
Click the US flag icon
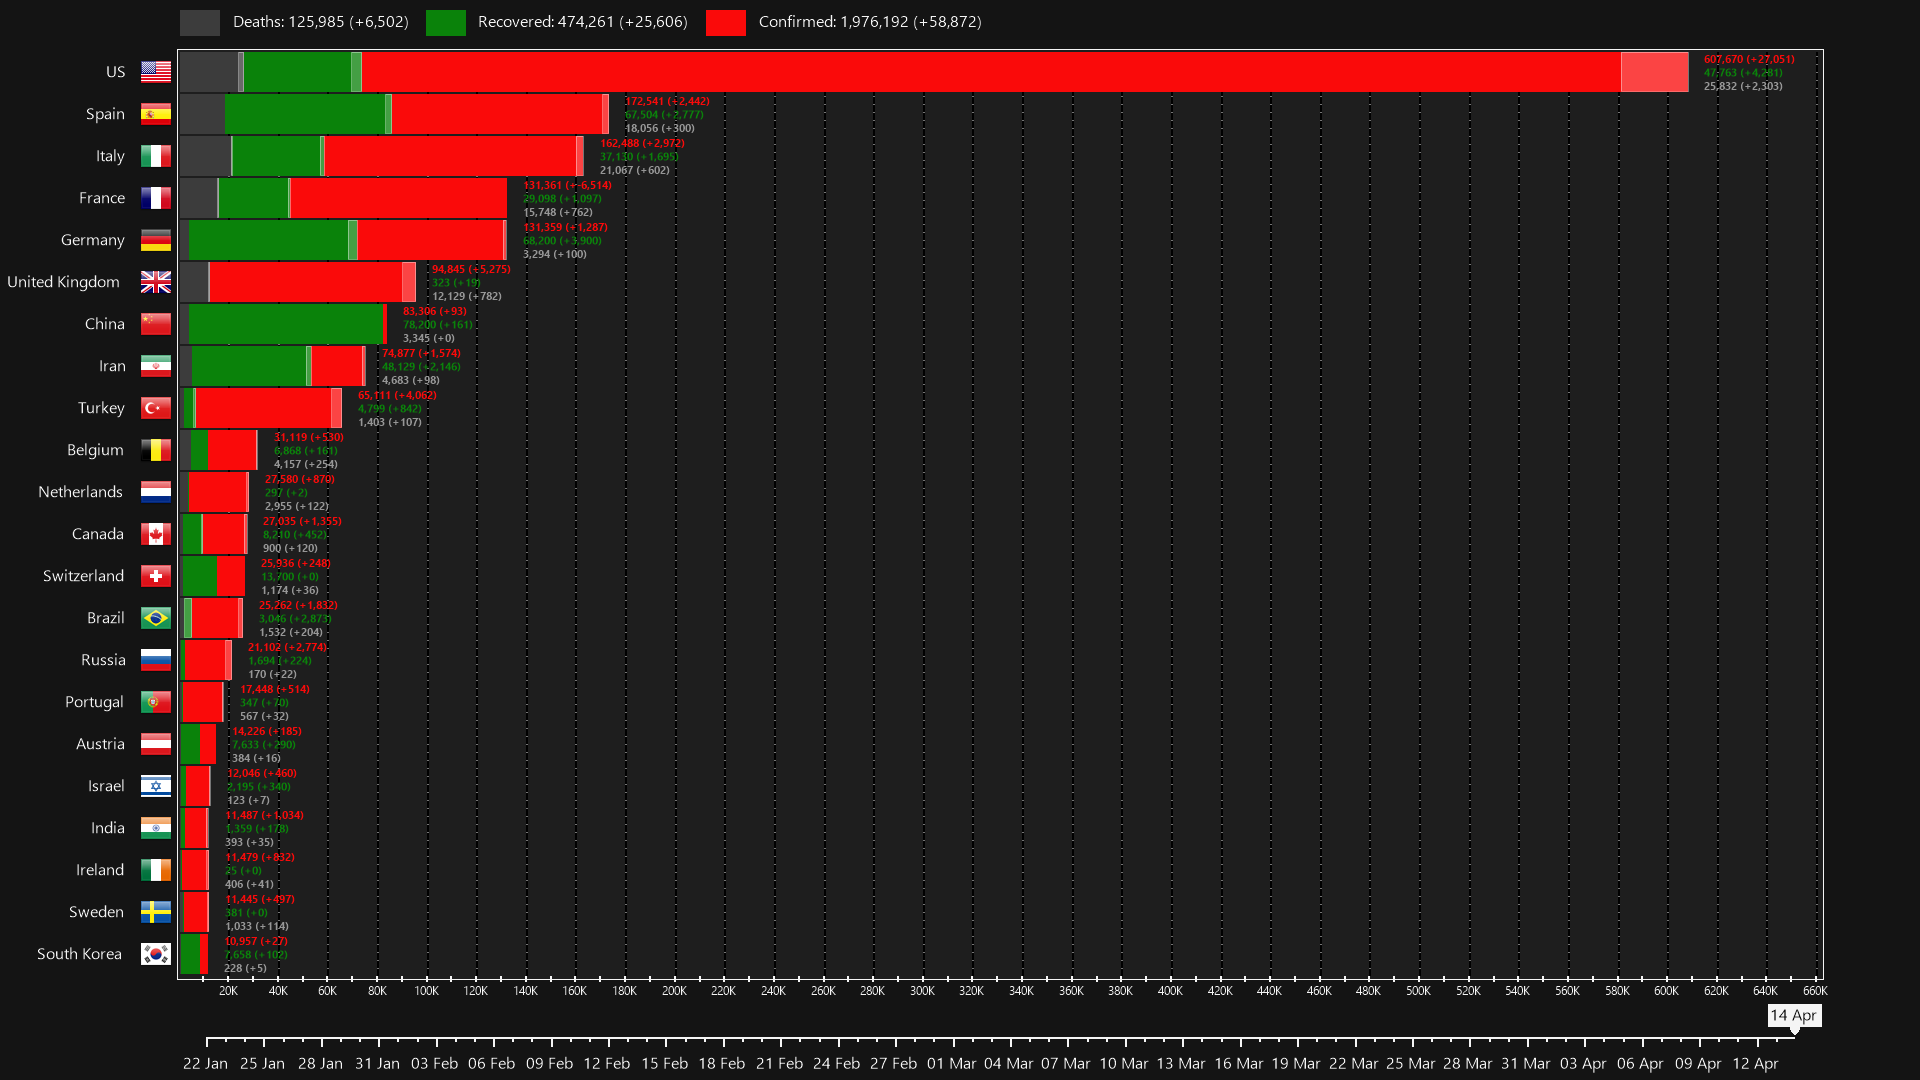tap(156, 72)
